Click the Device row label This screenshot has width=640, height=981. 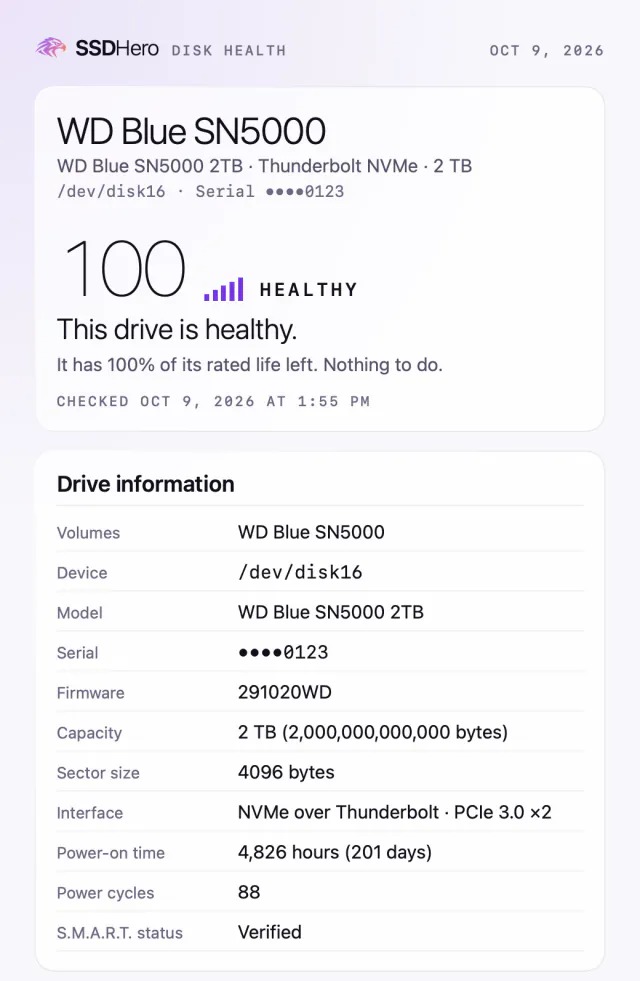coord(82,572)
